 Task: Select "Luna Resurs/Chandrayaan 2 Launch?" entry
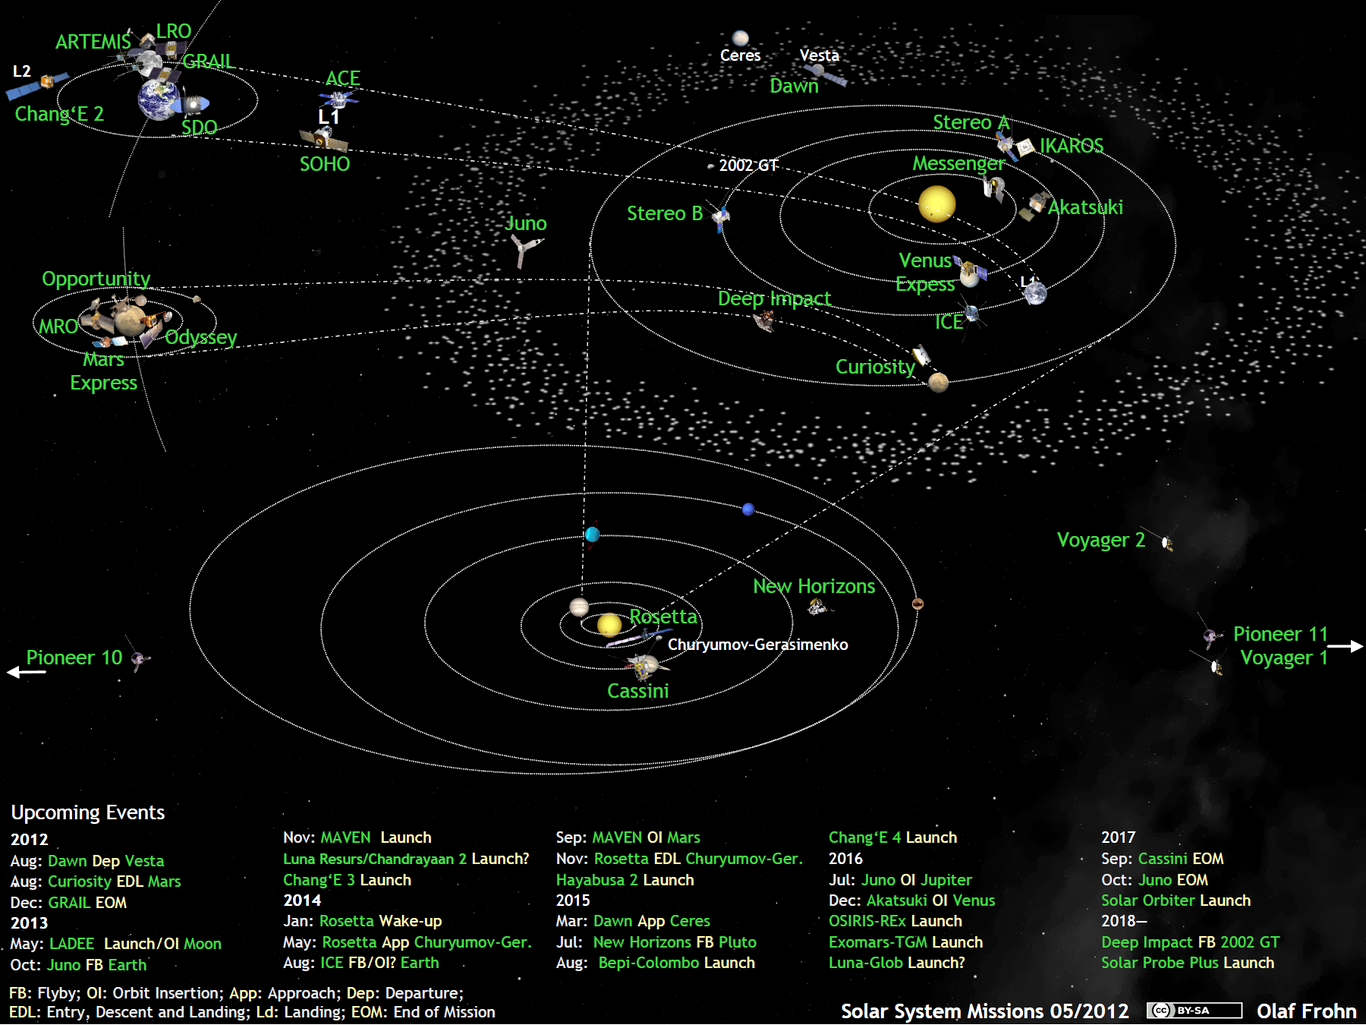click(x=406, y=858)
